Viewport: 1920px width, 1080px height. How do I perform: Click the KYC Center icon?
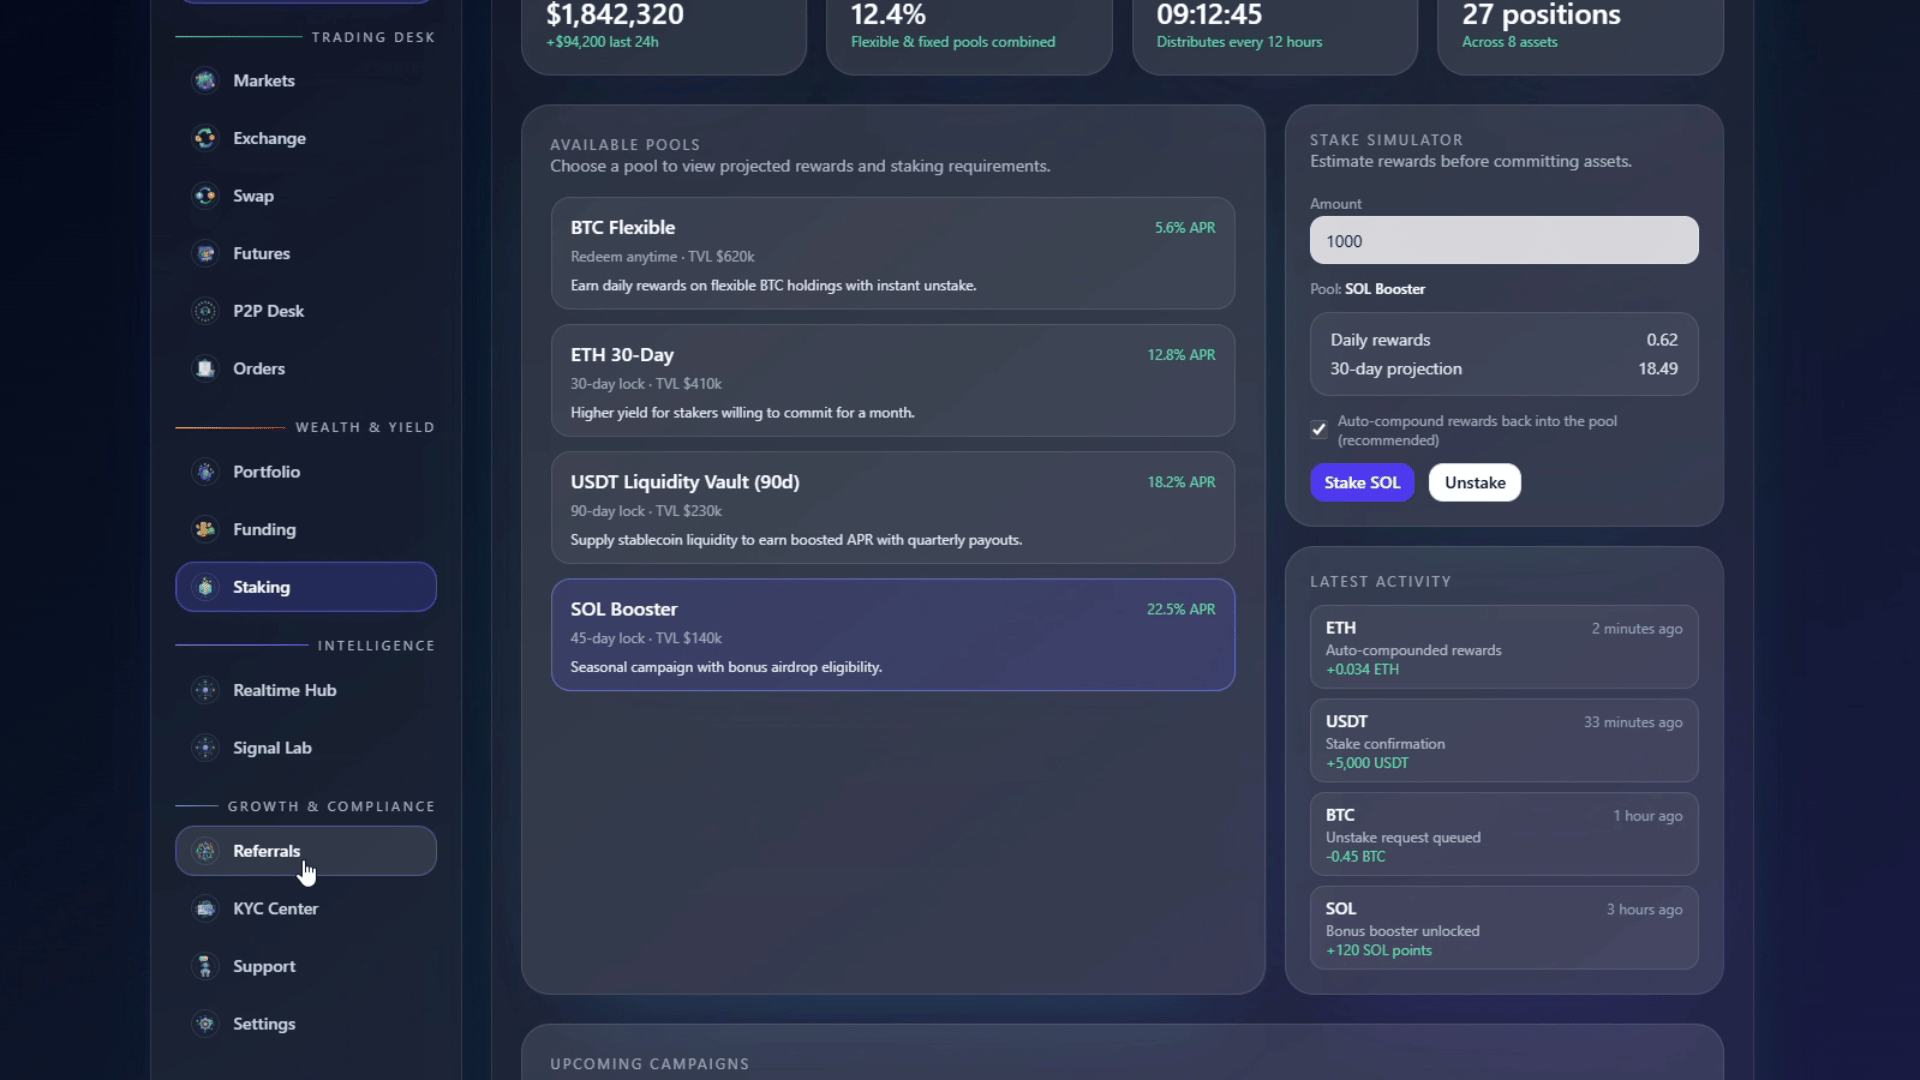[205, 909]
